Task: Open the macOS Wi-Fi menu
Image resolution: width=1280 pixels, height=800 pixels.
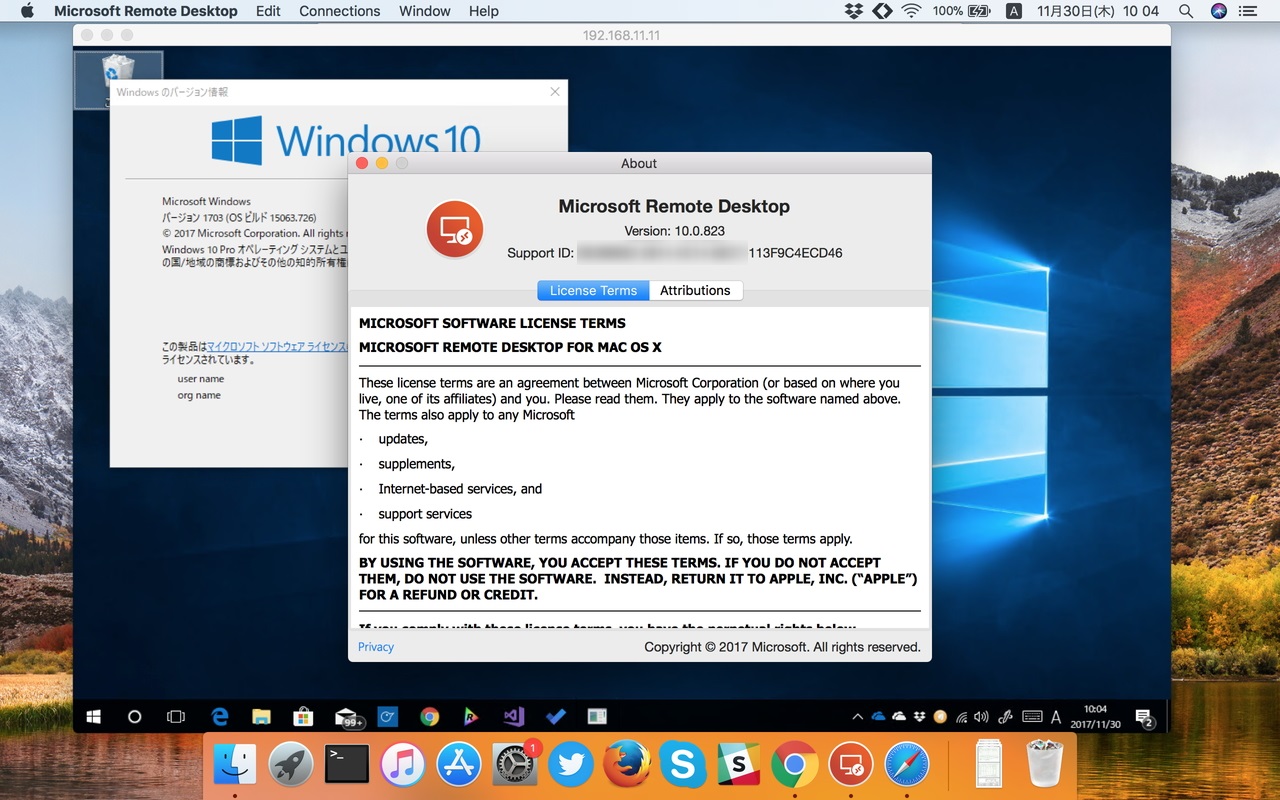Action: click(911, 11)
